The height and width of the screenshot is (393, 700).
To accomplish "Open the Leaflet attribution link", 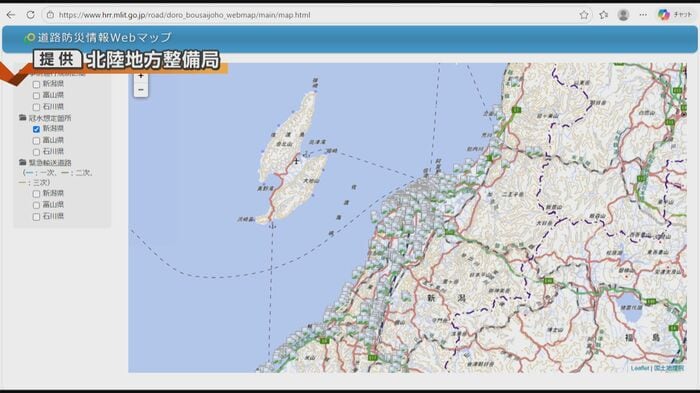I will click(x=640, y=368).
